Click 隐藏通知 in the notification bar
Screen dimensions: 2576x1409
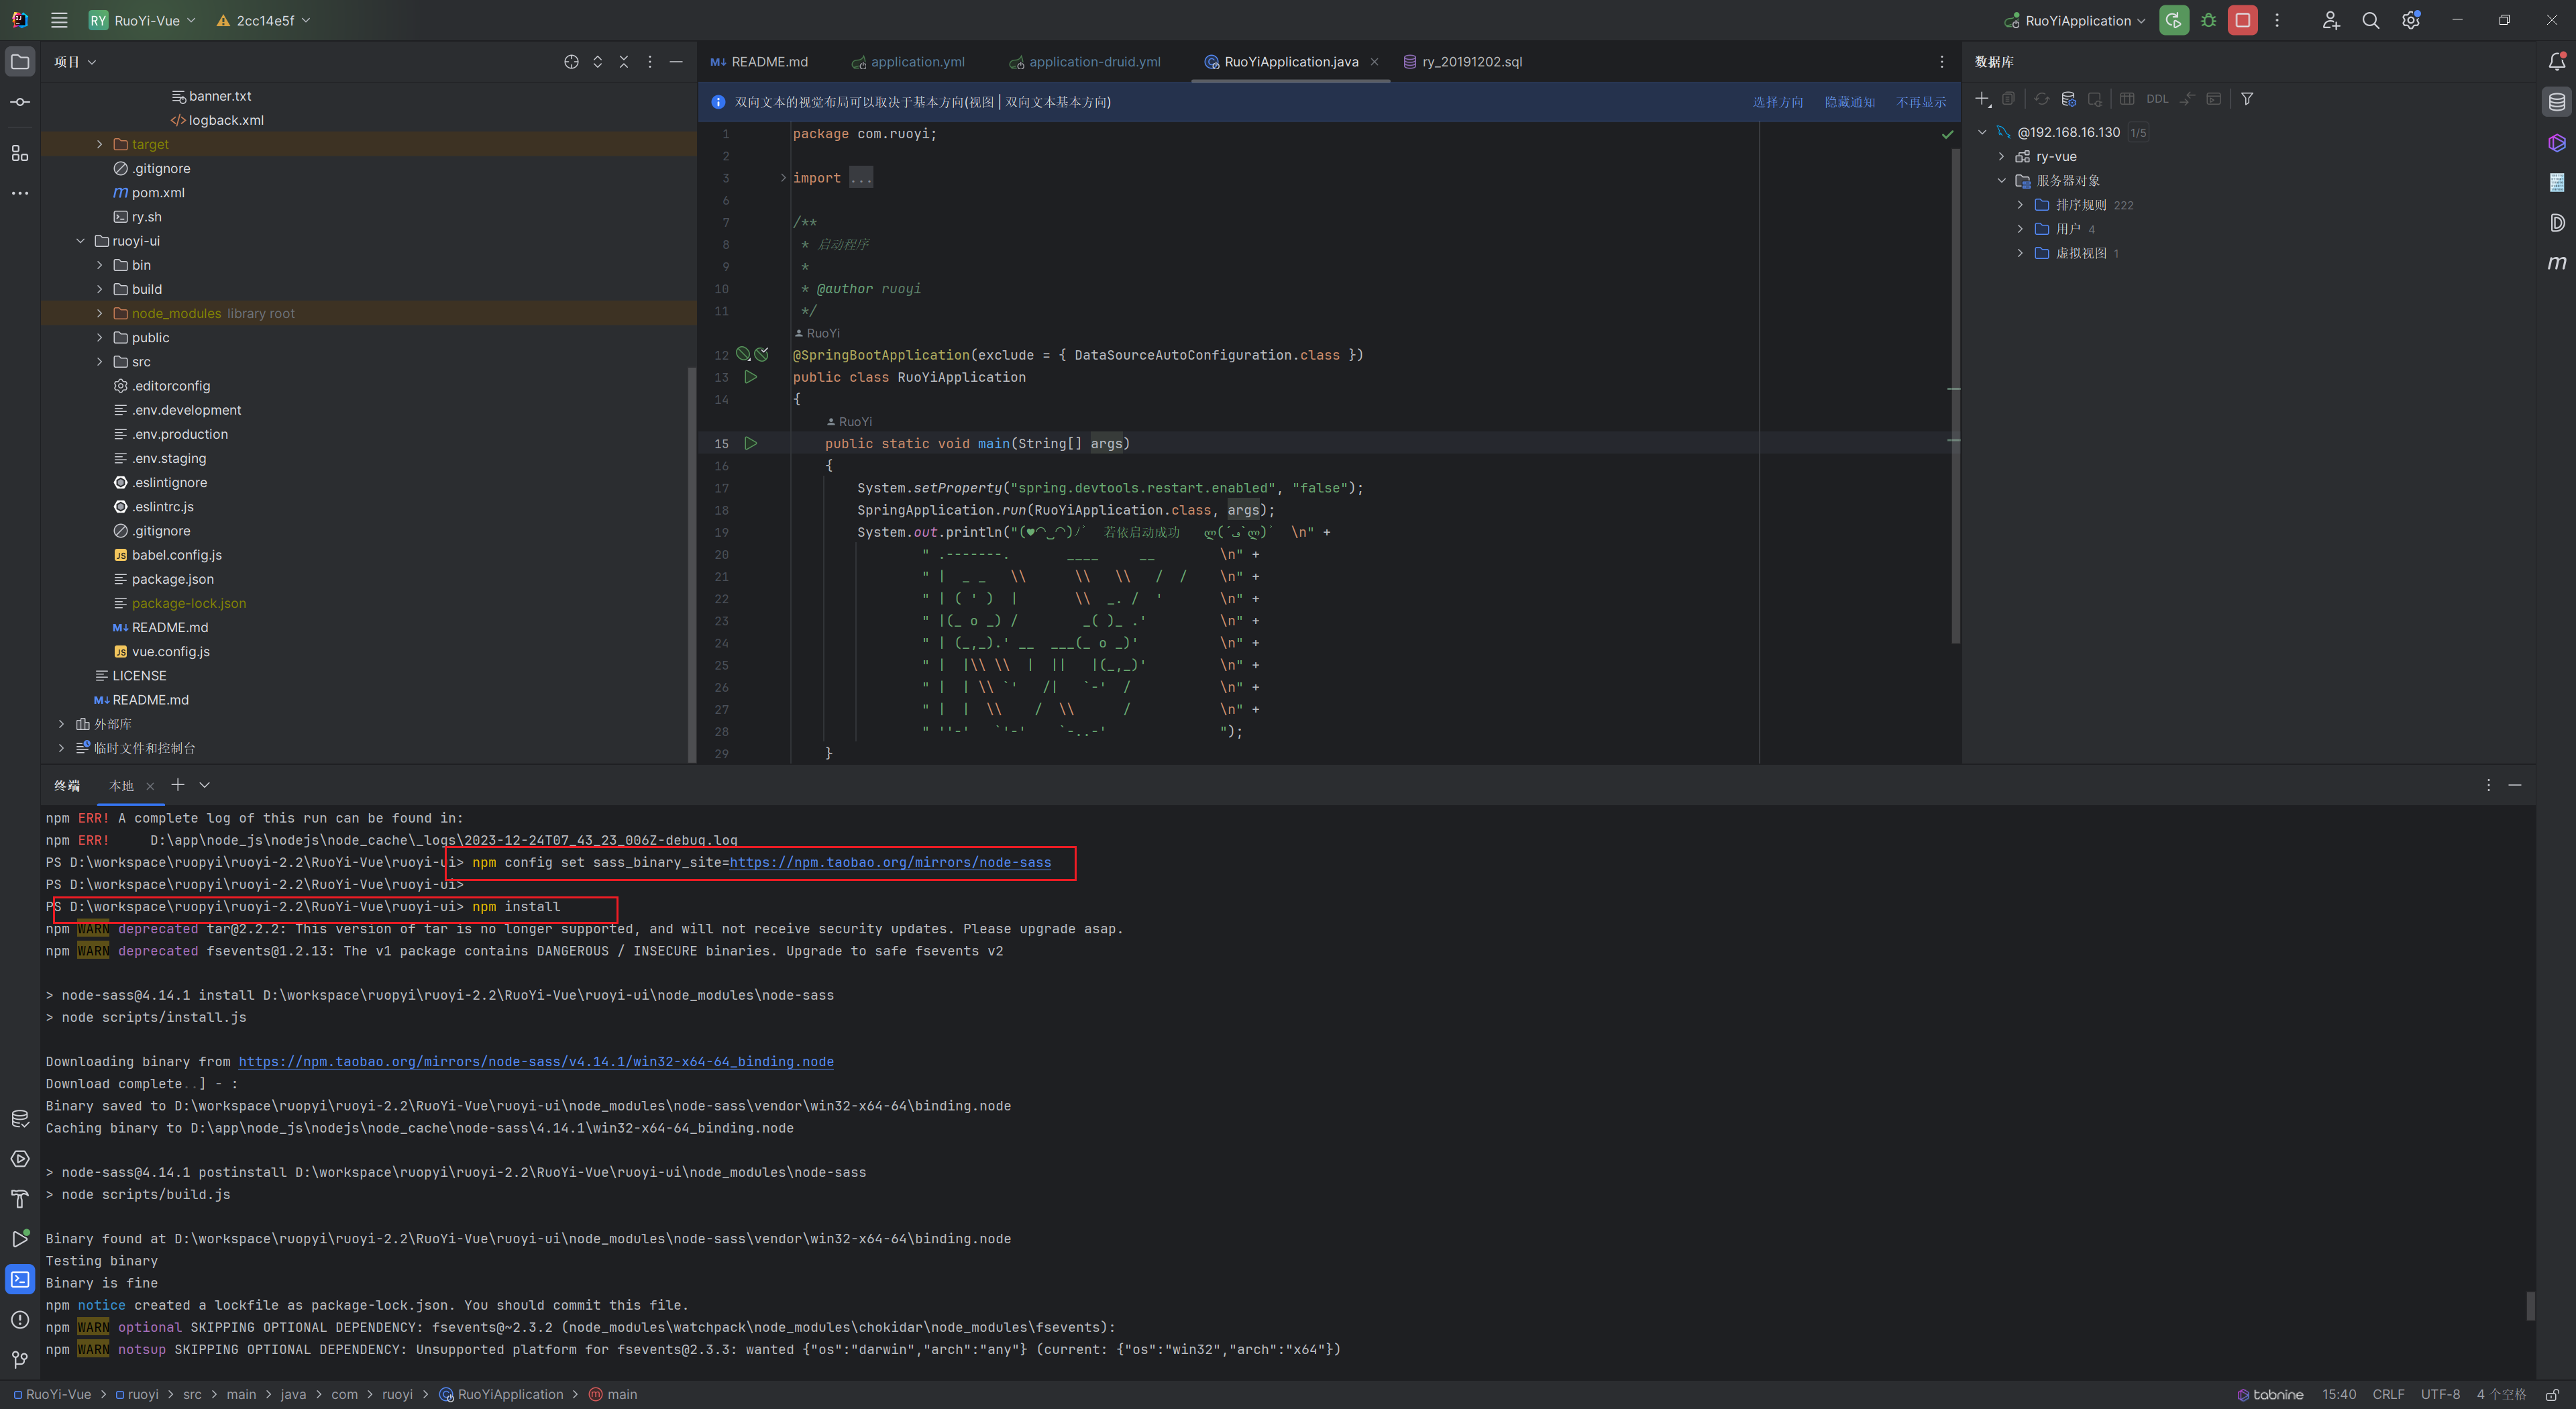(x=1849, y=102)
